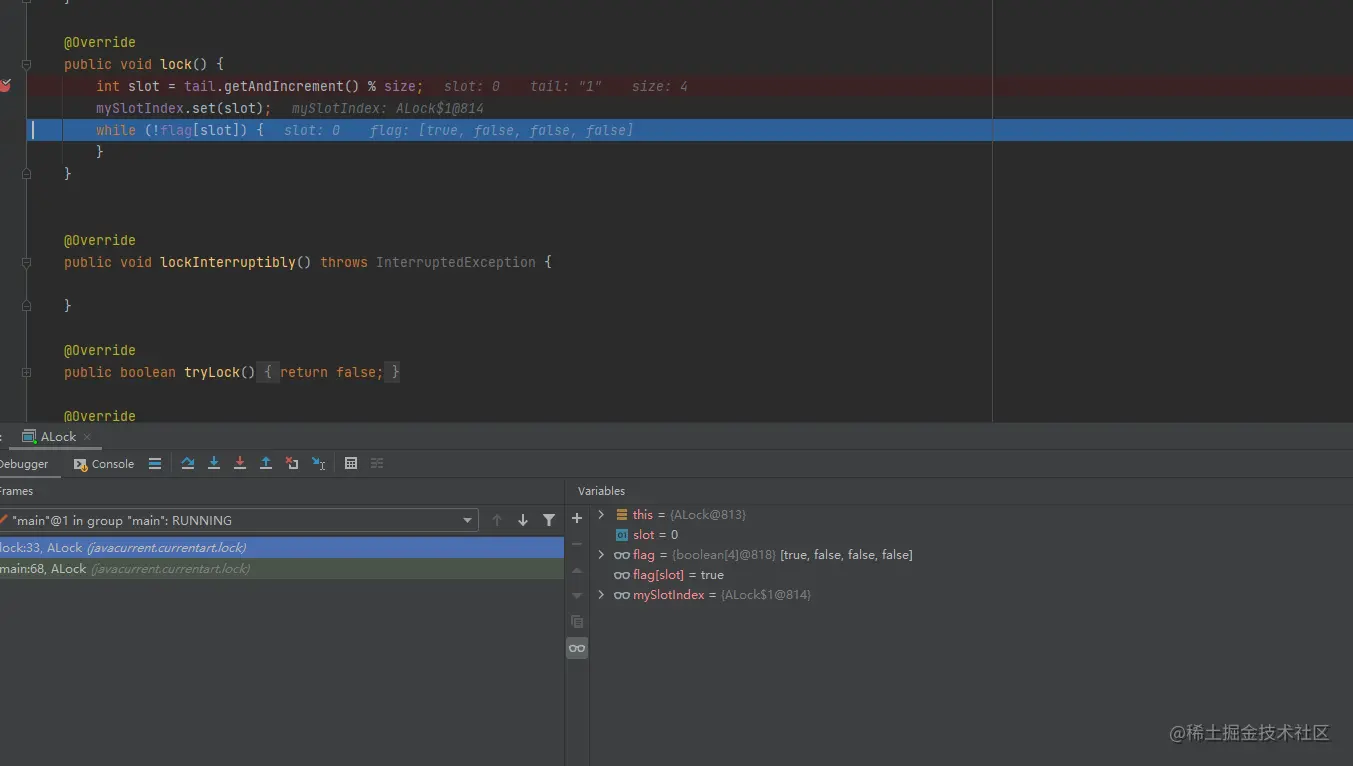Select the 'lock:33, ALock' stack frame
Screen dimensions: 1353x766
coord(282,548)
